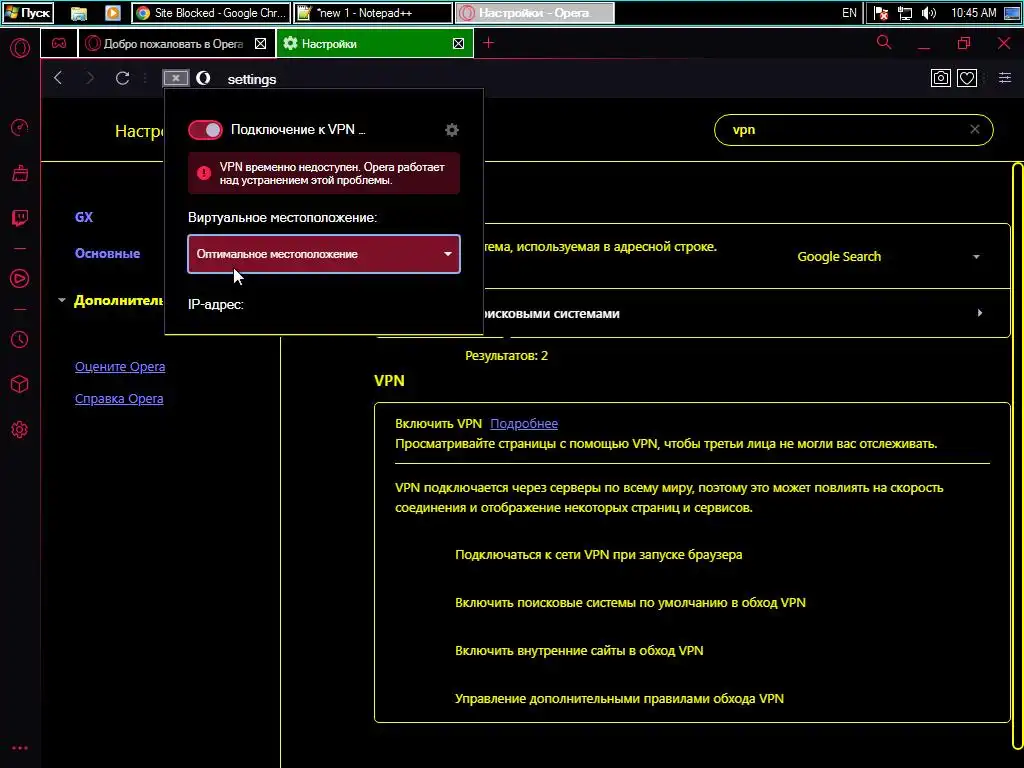
Task: Open Extensions cube icon in sidebar
Action: point(20,384)
